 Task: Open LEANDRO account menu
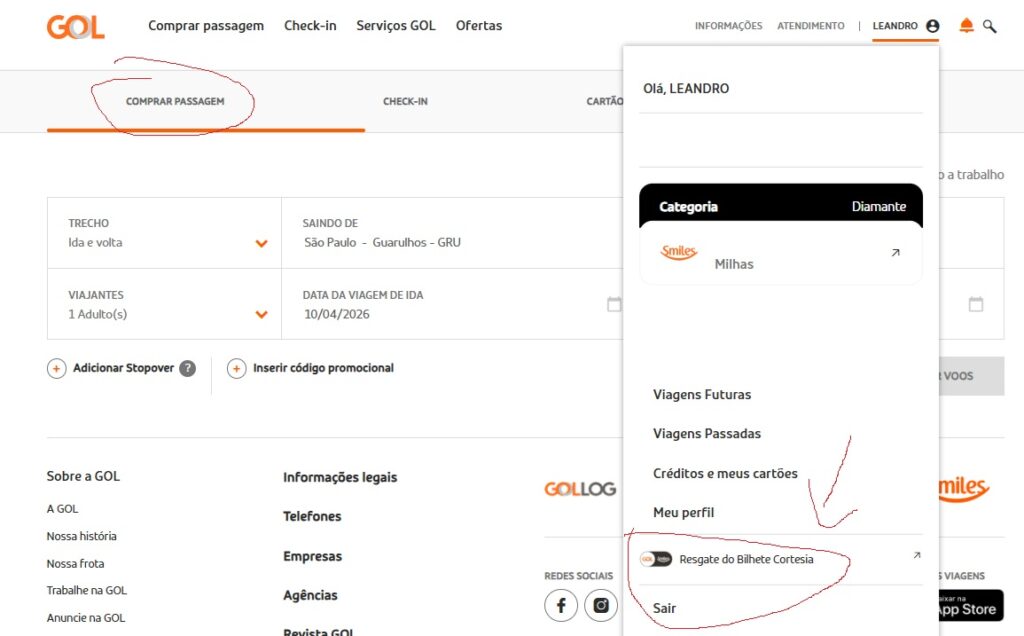point(905,26)
